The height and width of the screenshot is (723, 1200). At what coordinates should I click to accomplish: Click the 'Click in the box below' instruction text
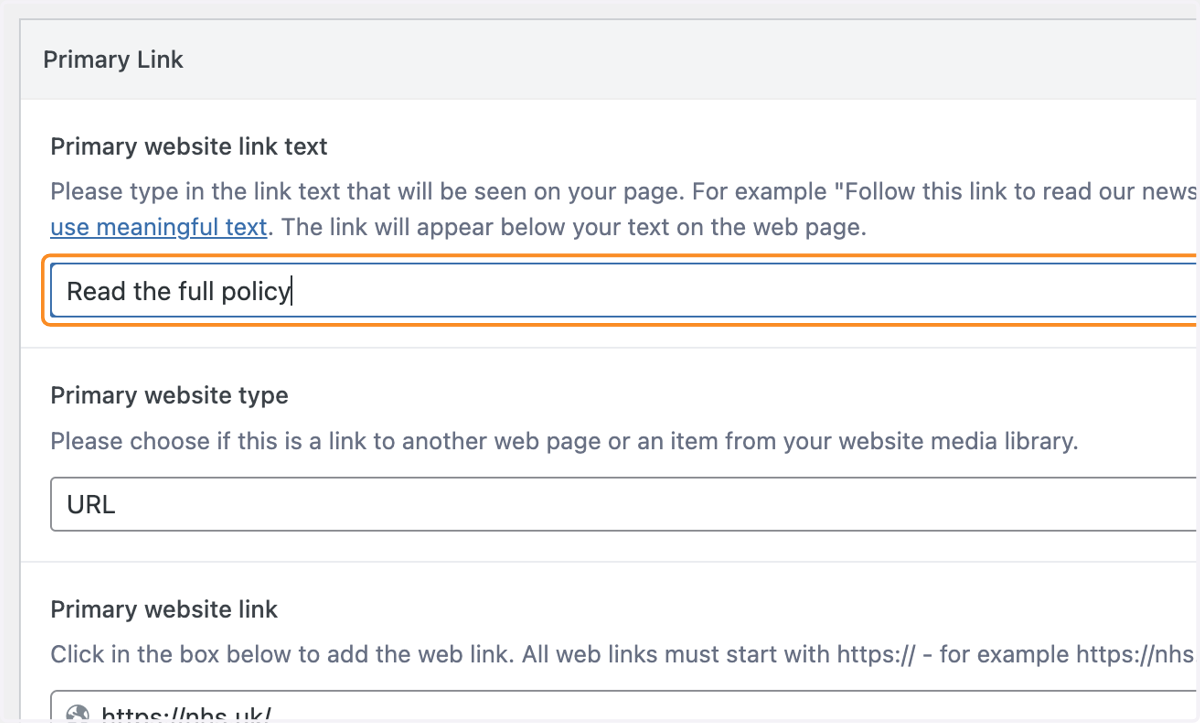click(622, 655)
